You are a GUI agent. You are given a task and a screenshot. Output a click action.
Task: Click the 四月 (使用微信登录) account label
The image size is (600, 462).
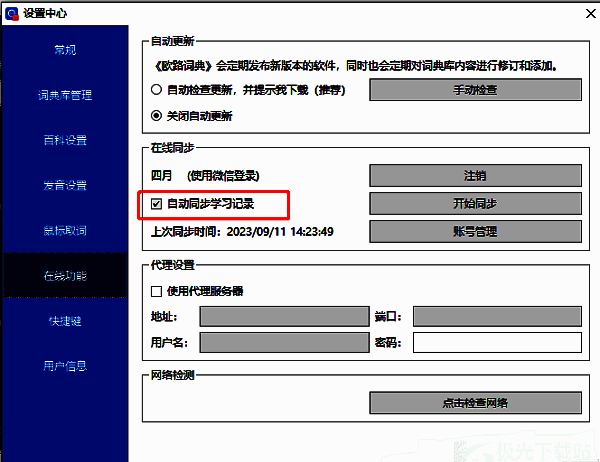pos(205,176)
